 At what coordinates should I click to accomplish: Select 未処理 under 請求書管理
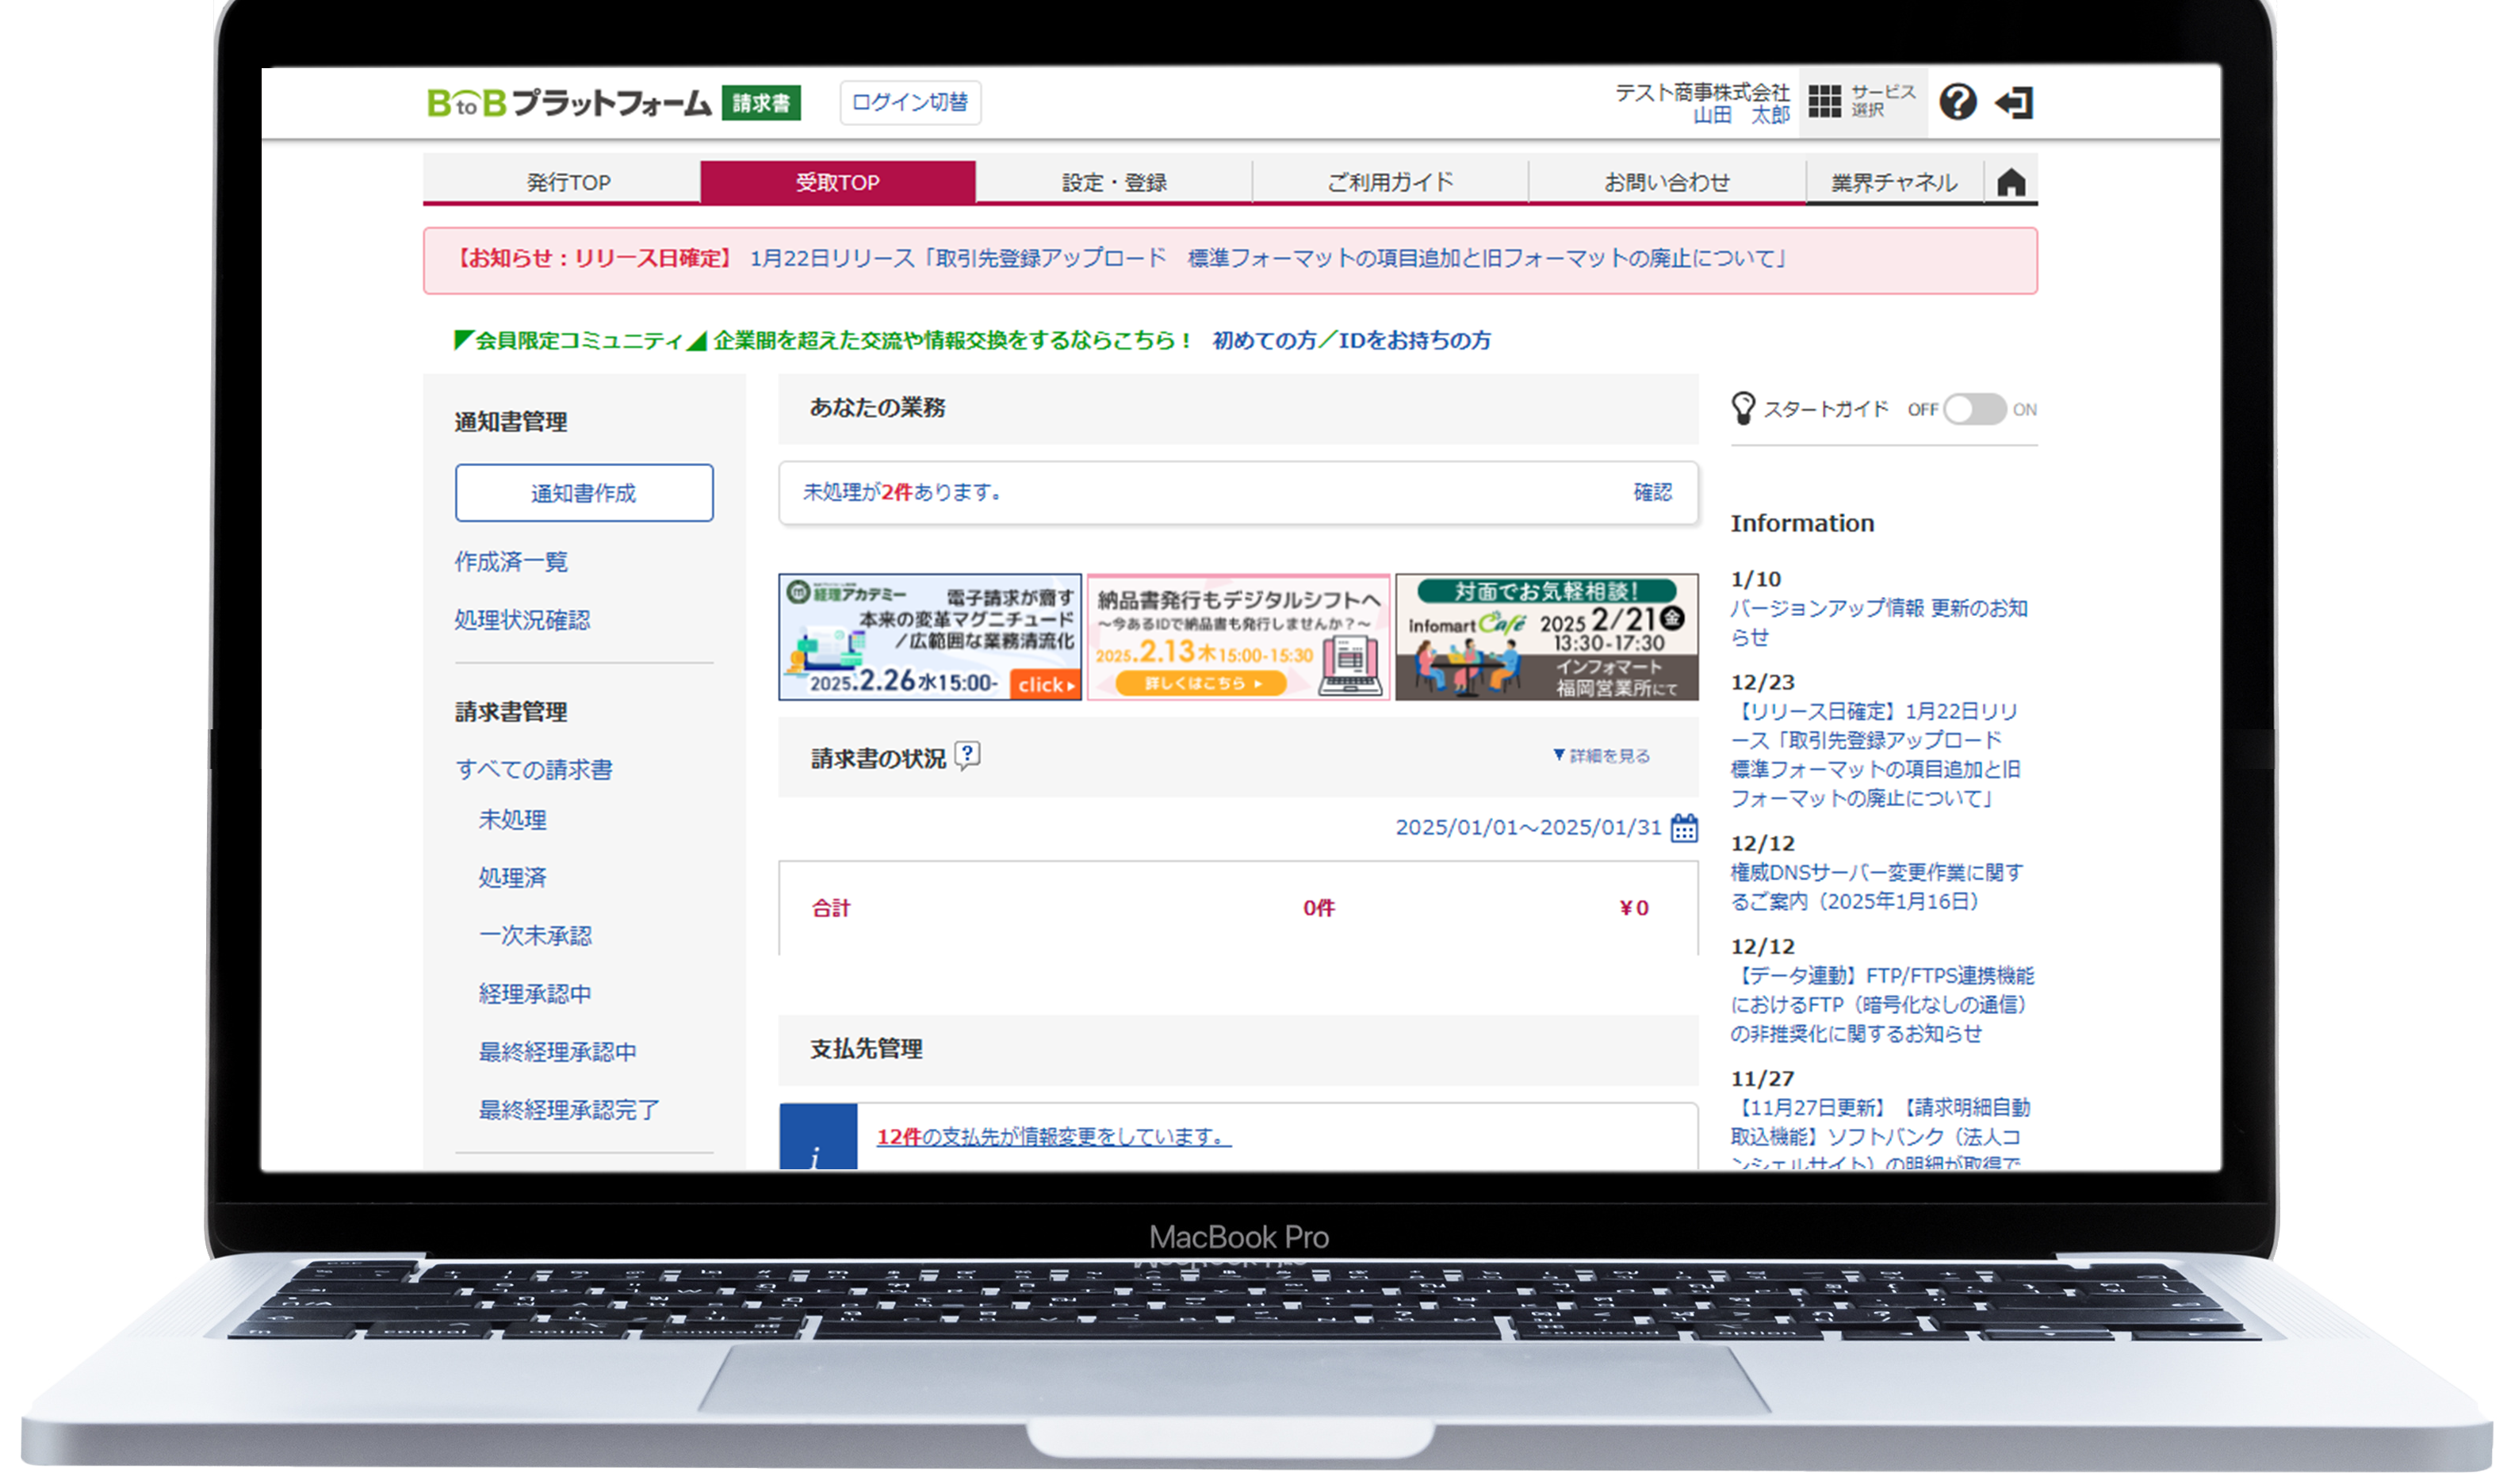[512, 820]
